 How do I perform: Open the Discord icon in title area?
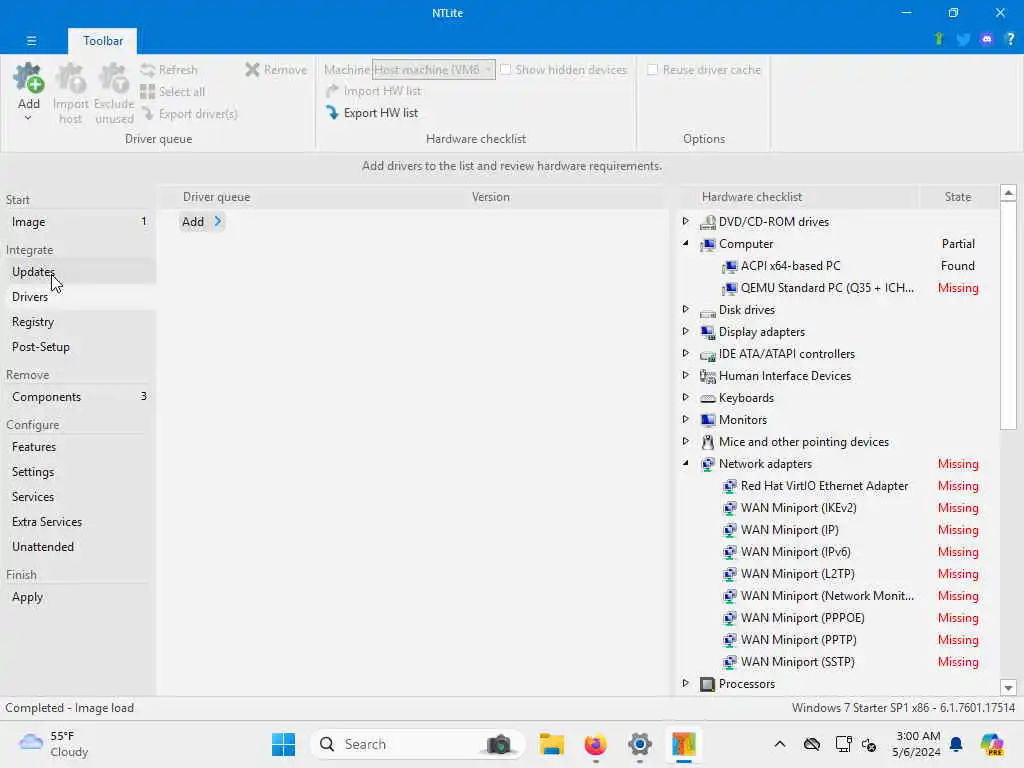(x=987, y=40)
